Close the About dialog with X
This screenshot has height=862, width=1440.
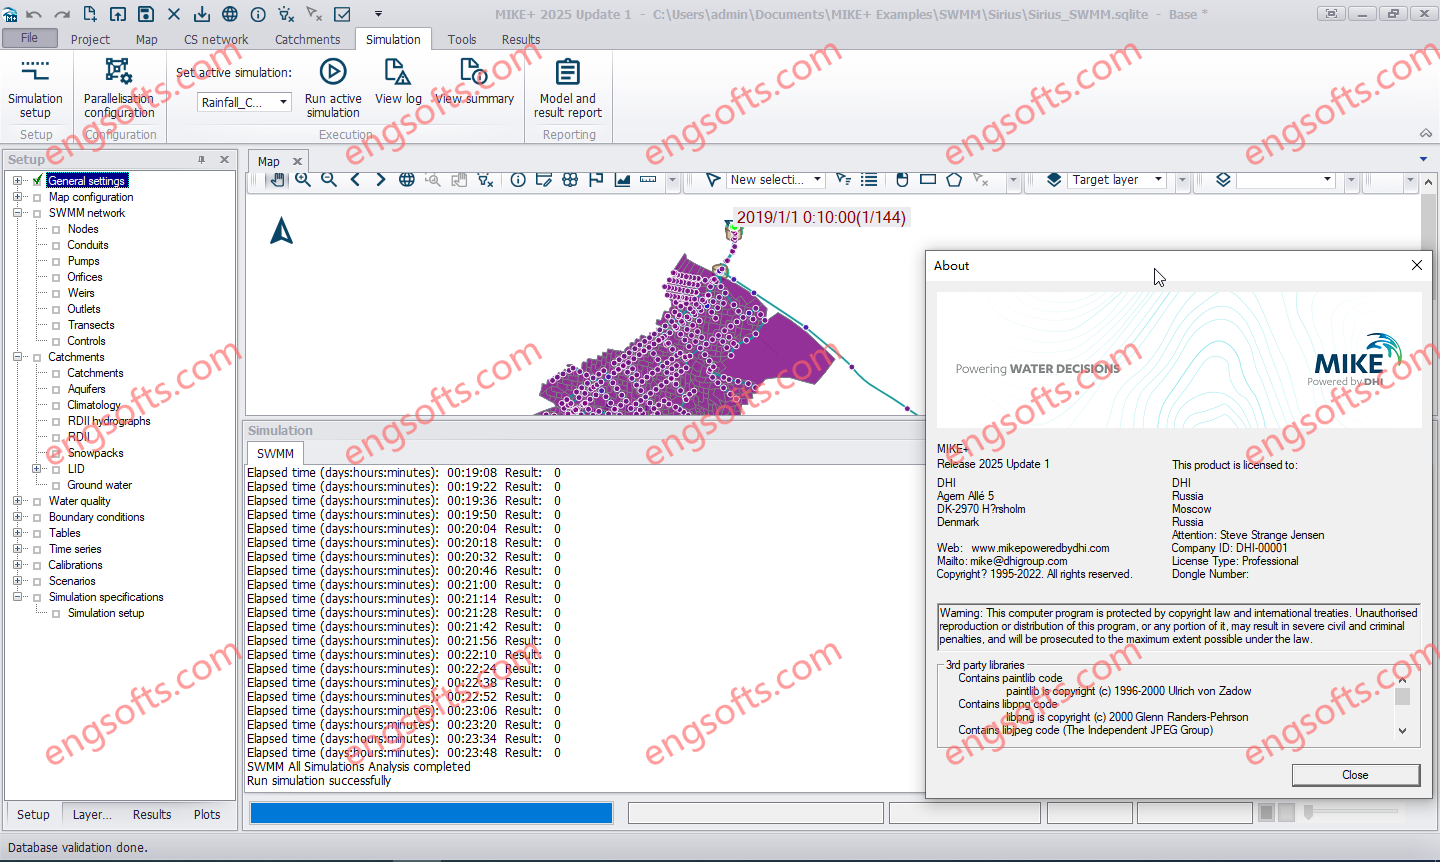pos(1416,265)
